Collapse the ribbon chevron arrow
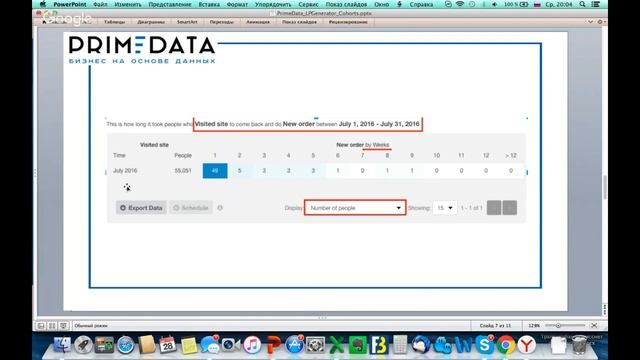 (590, 22)
